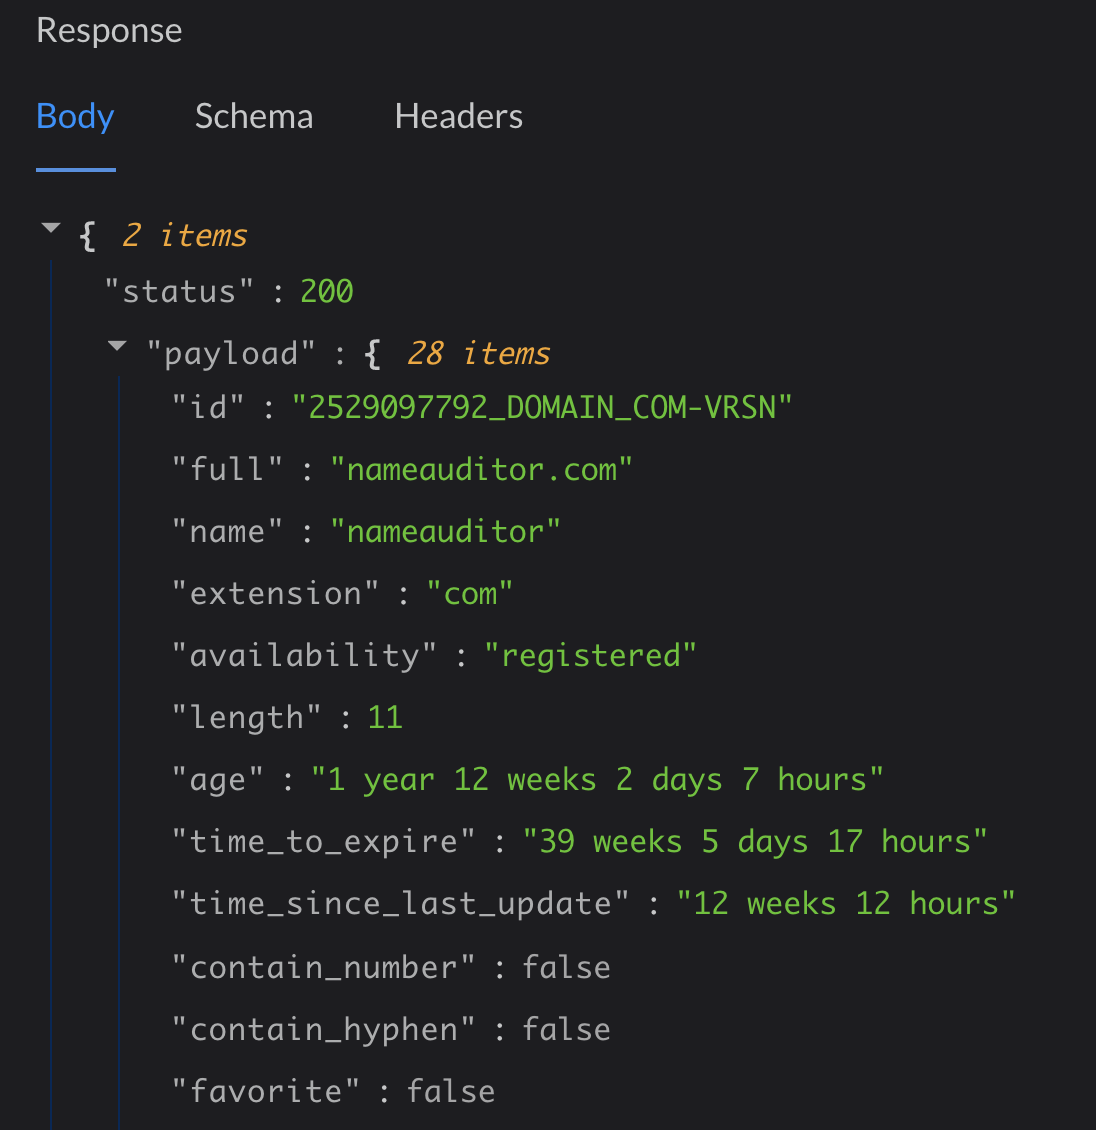
Task: Select the "extension" key
Action: 275,594
